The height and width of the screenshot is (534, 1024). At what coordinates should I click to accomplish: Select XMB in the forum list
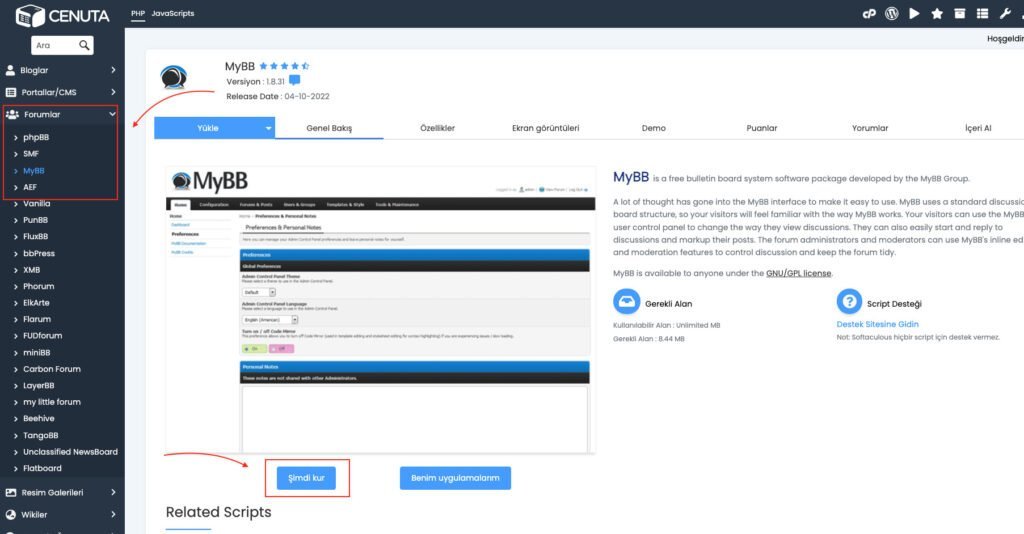click(31, 270)
